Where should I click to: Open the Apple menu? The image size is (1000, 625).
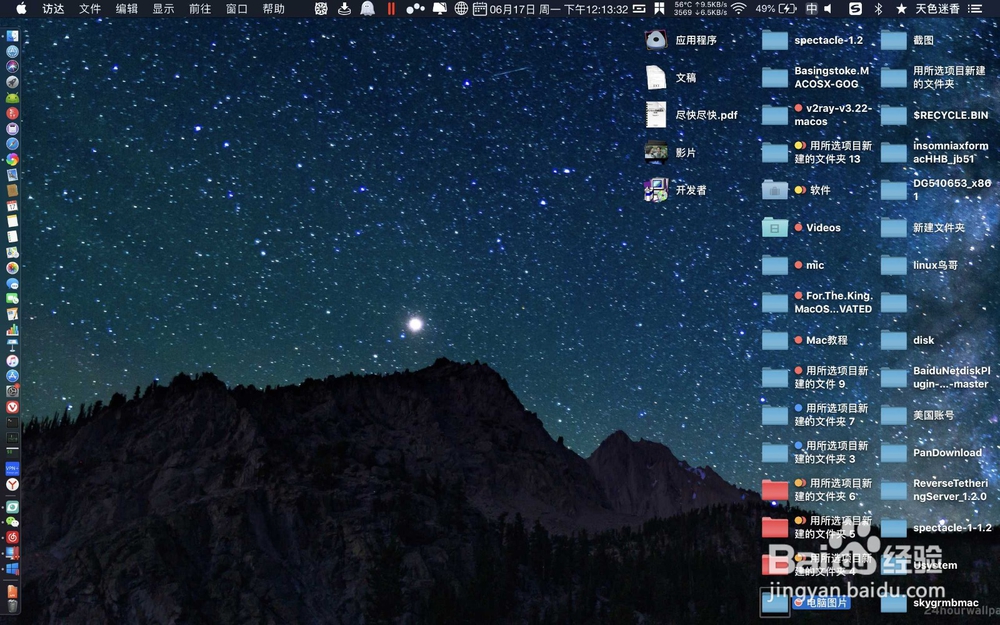[21, 8]
